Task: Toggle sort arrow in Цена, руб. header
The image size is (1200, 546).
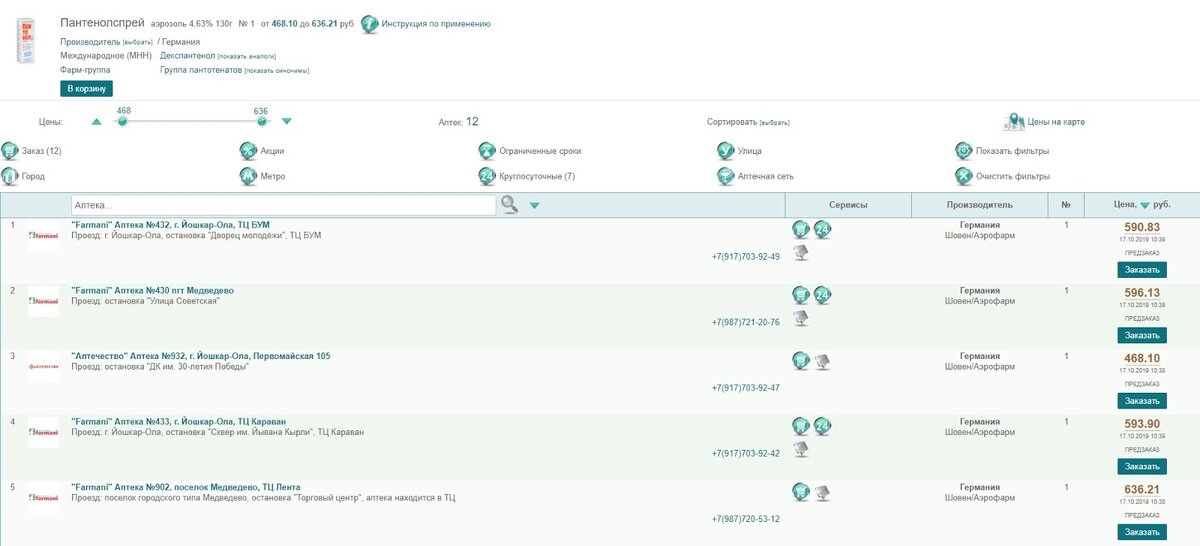Action: (1145, 206)
